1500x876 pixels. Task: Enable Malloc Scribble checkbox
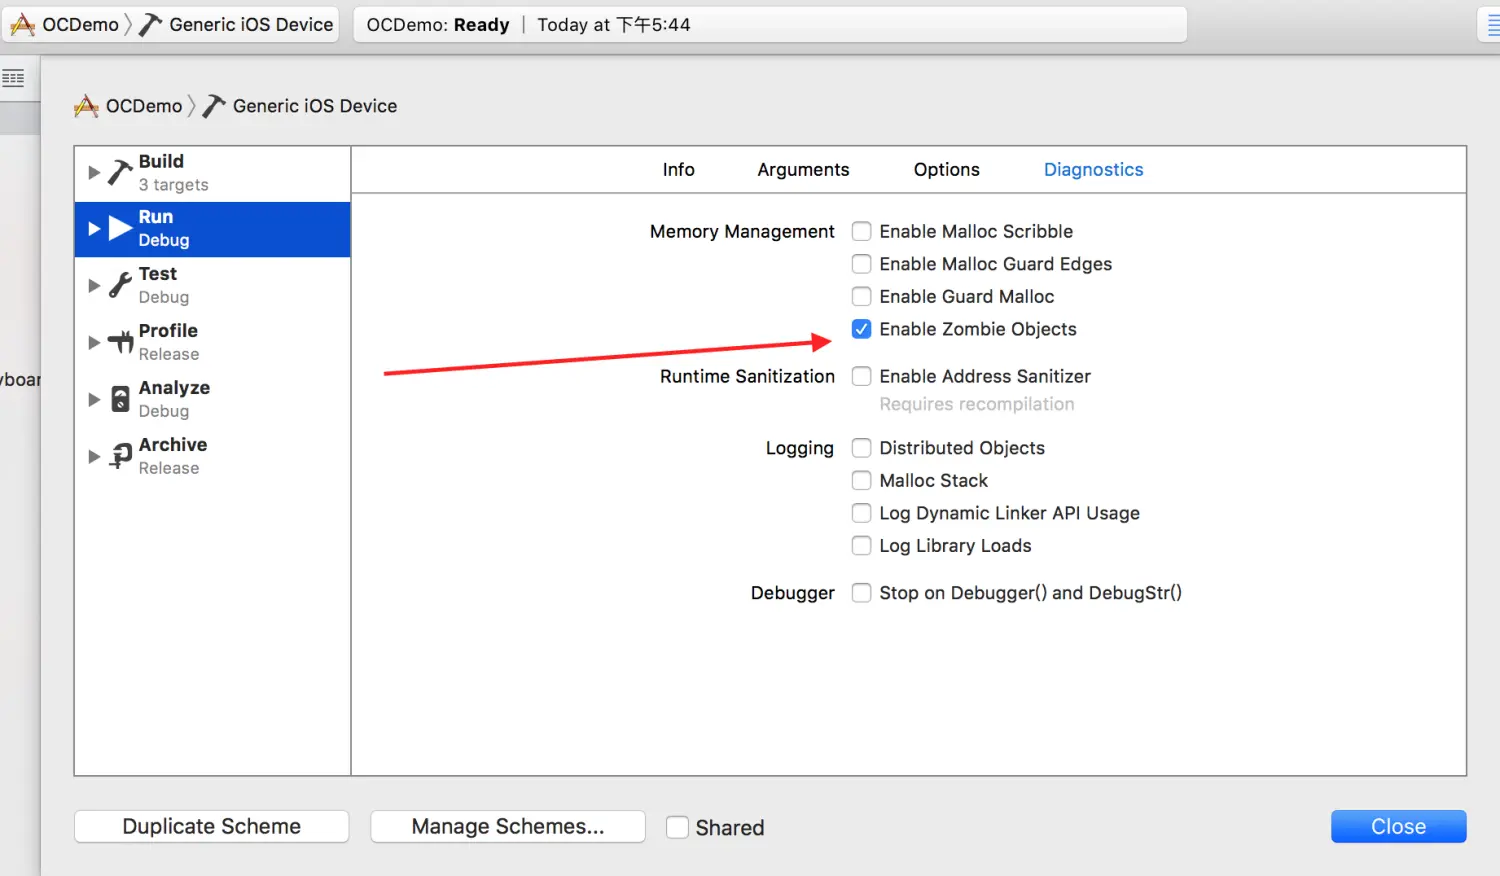(x=861, y=231)
